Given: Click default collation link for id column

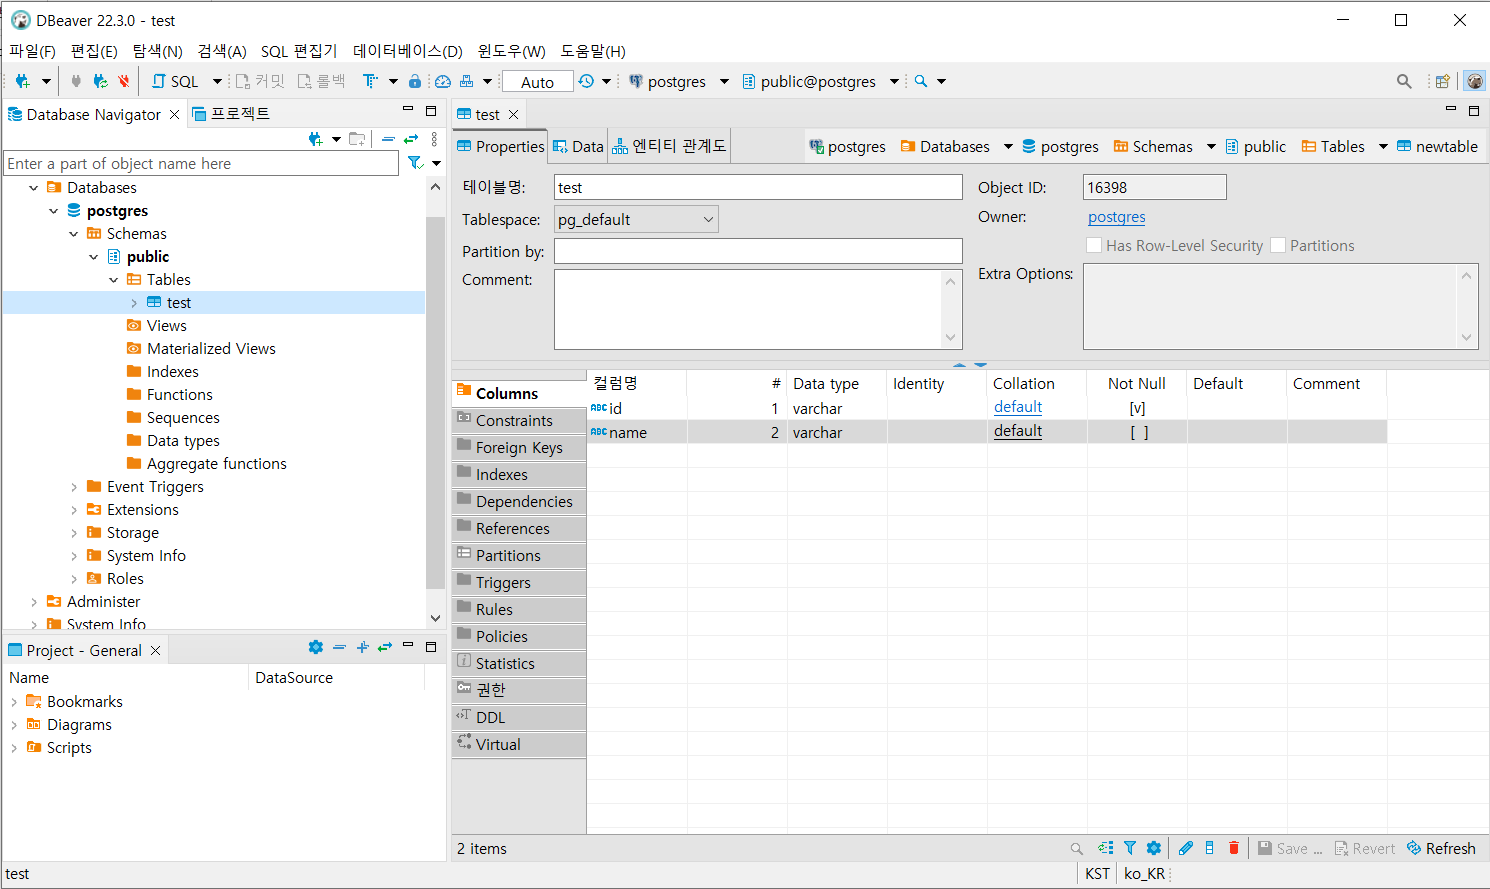Looking at the screenshot, I should [1018, 407].
